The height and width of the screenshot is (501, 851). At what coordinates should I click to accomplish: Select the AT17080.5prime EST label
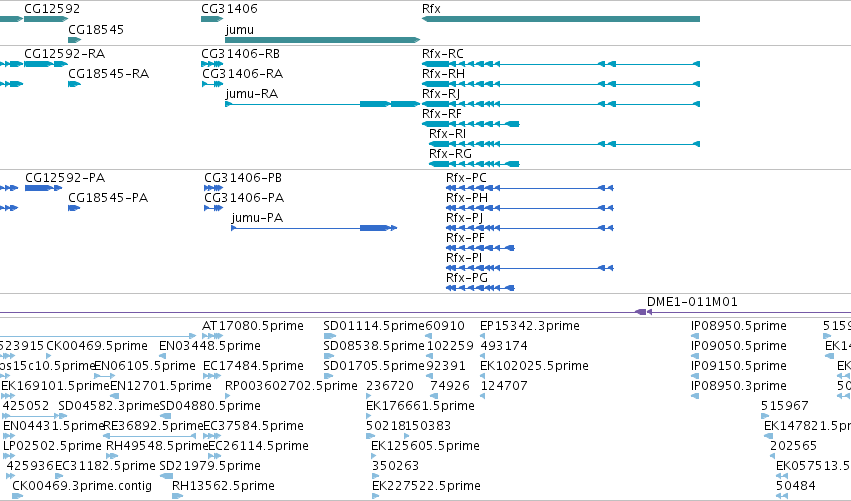tap(253, 326)
